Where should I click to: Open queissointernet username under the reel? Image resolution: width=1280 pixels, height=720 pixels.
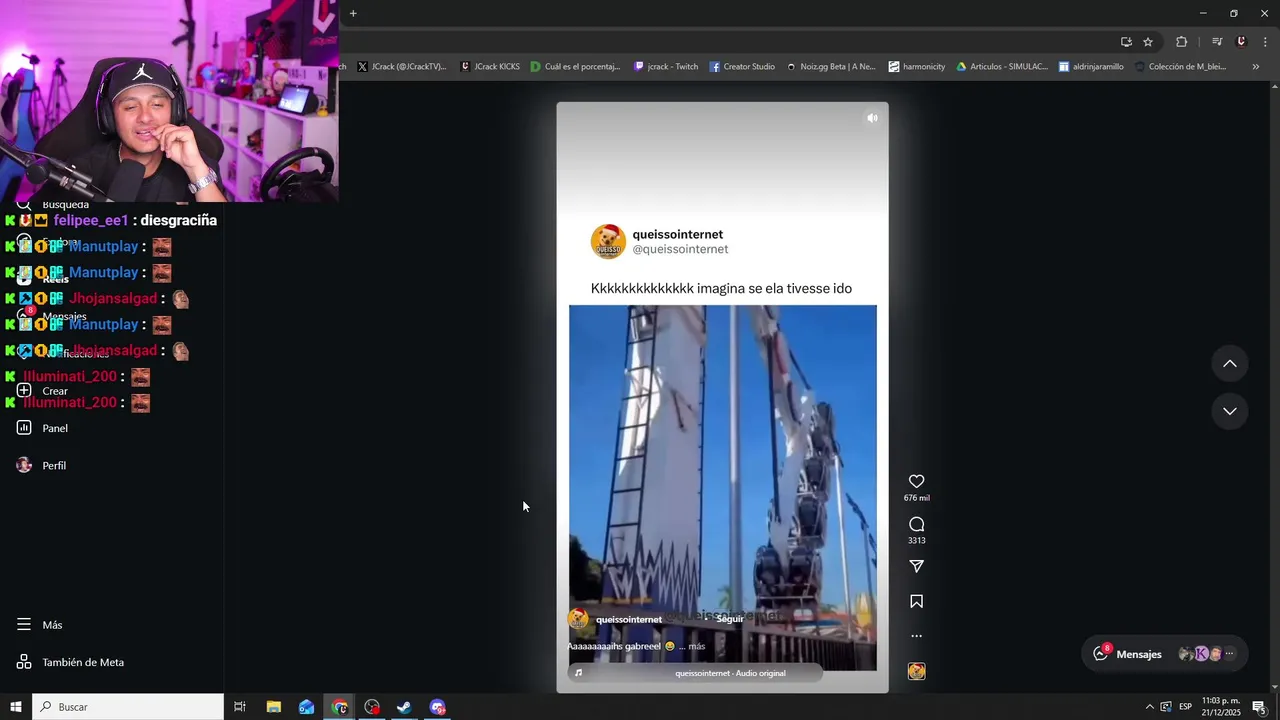click(x=629, y=619)
